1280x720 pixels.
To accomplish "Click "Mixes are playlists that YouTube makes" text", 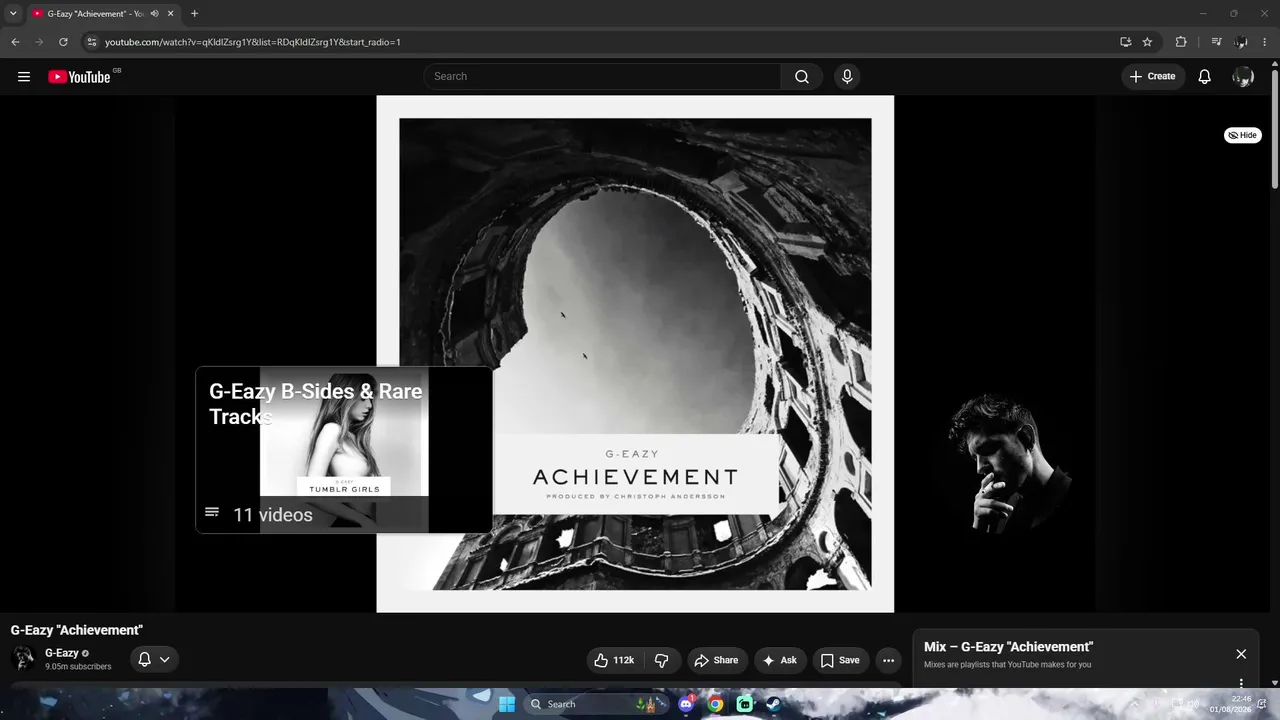I will click(1007, 665).
